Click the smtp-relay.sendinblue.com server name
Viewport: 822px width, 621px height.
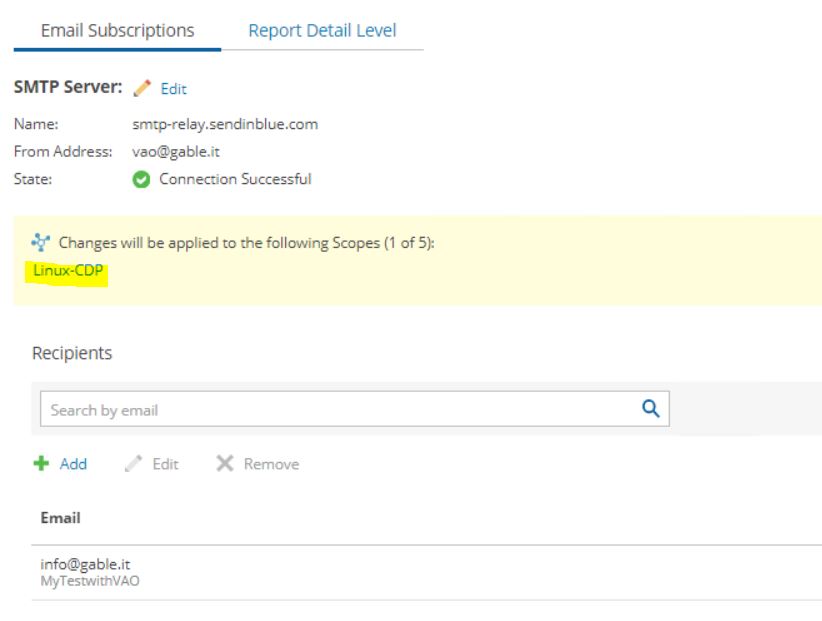tap(225, 124)
